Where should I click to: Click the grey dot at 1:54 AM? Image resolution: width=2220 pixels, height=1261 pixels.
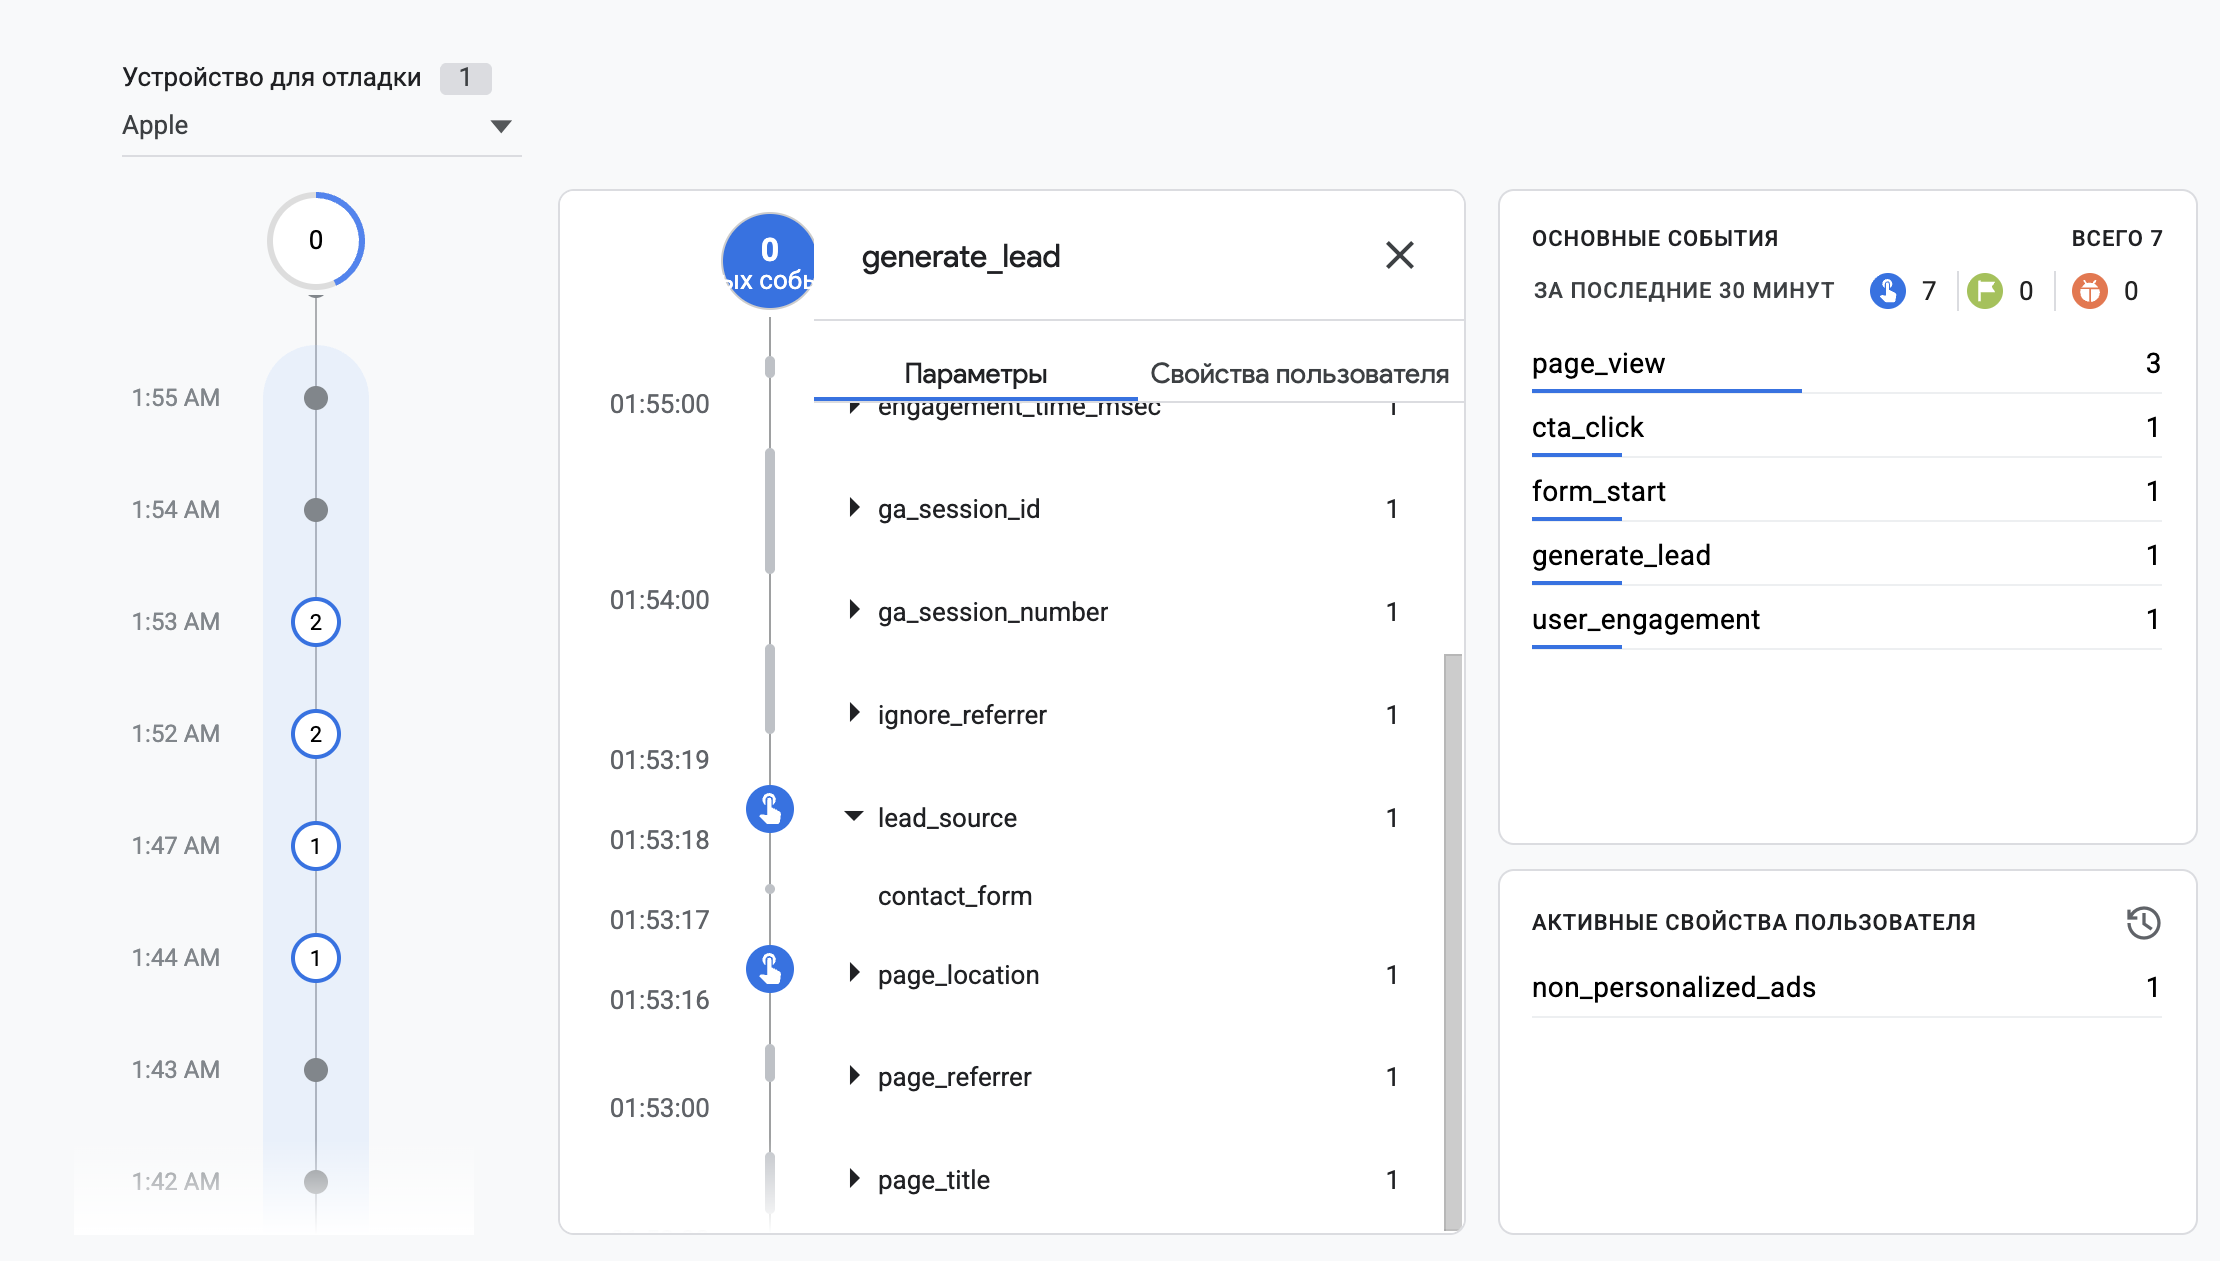coord(316,510)
